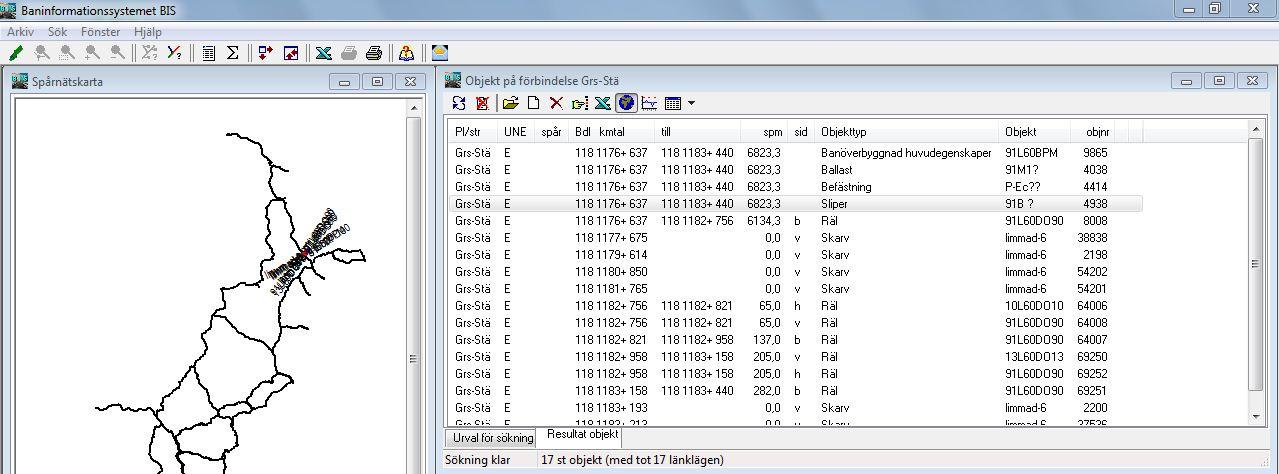Sort by the Pl/str column header

[x=474, y=131]
